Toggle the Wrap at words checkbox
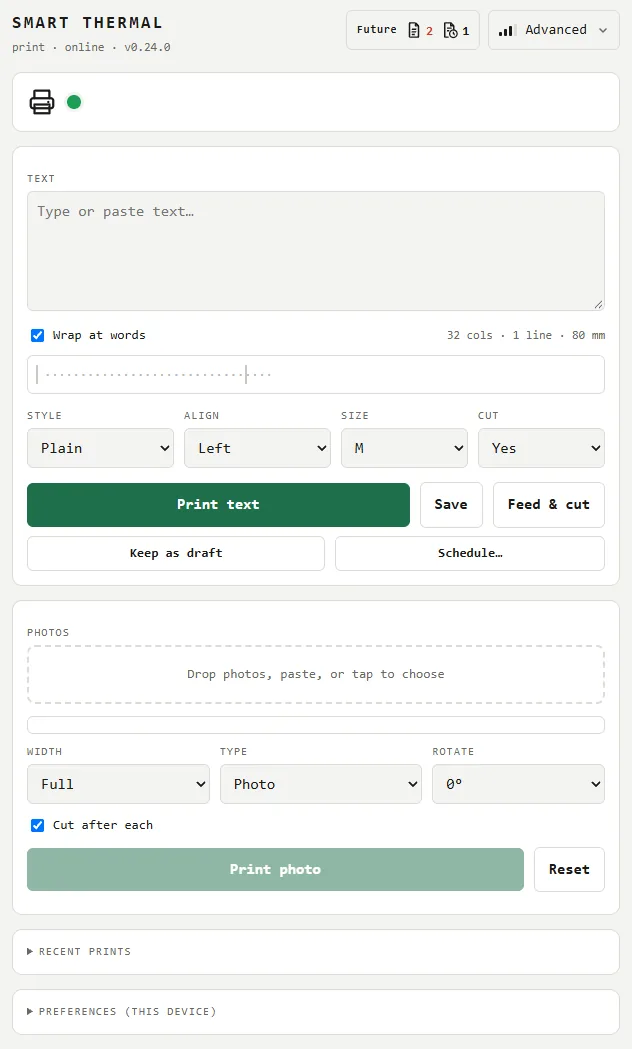This screenshot has height=1049, width=632. pyautogui.click(x=37, y=335)
